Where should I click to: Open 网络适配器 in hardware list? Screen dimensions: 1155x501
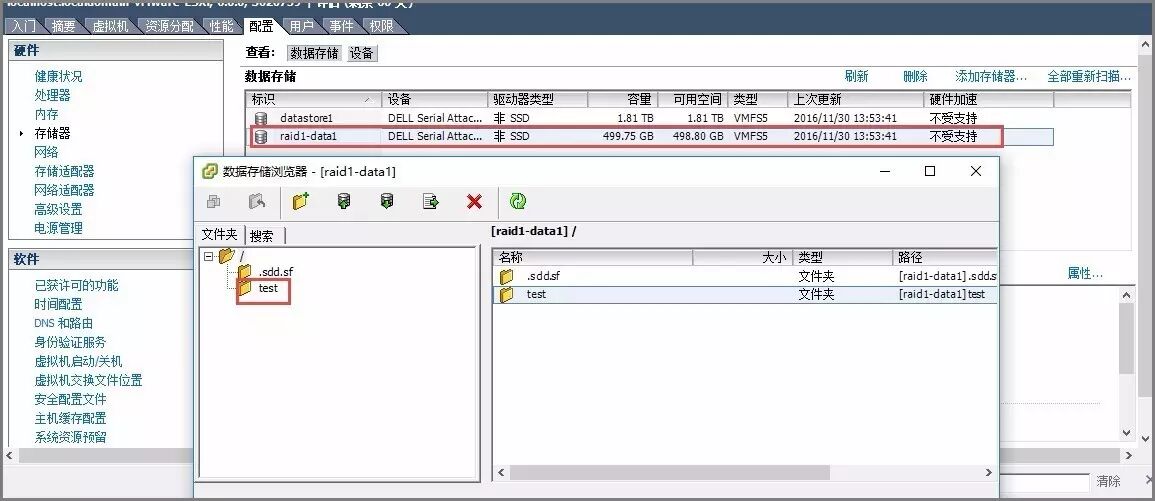[x=64, y=190]
